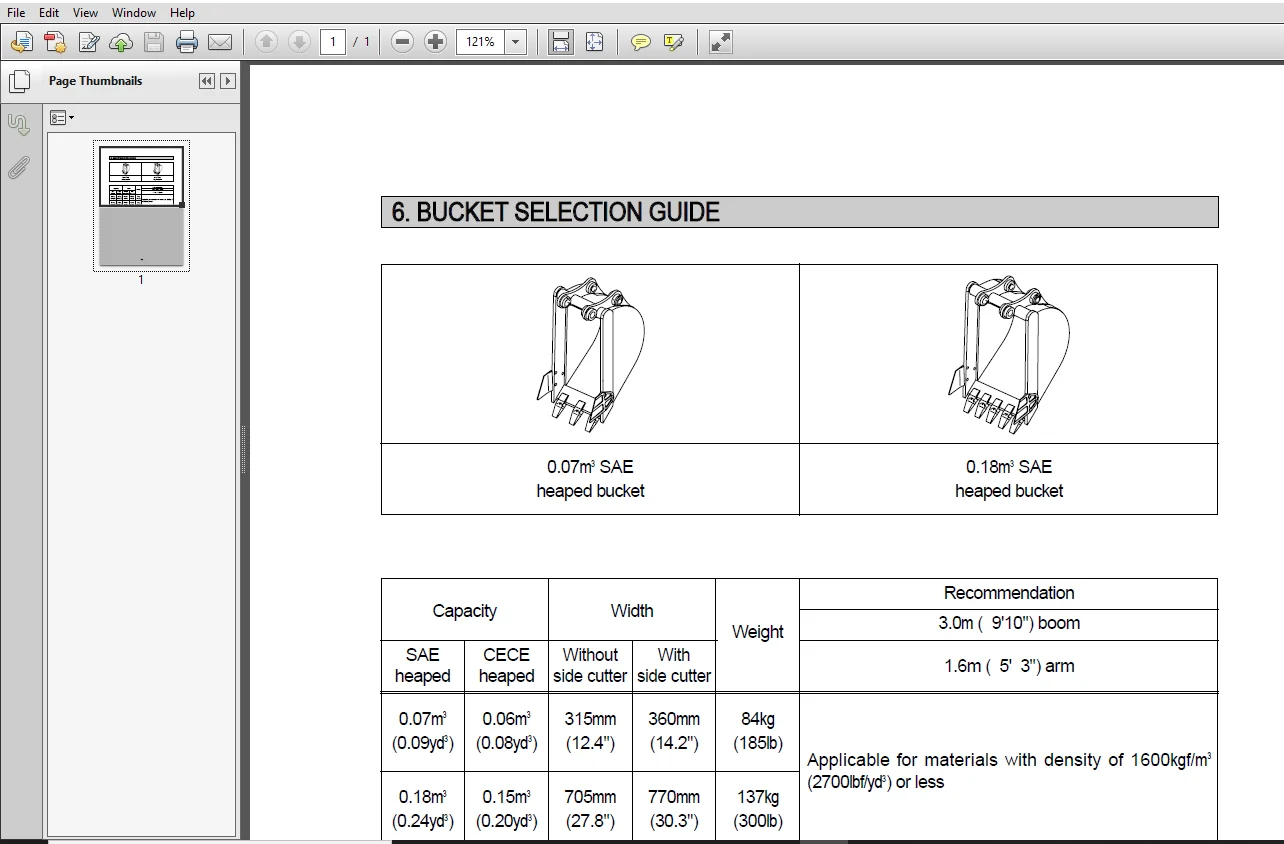Click the 'Without side cutter' column header
This screenshot has width=1284, height=844.
tap(590, 665)
